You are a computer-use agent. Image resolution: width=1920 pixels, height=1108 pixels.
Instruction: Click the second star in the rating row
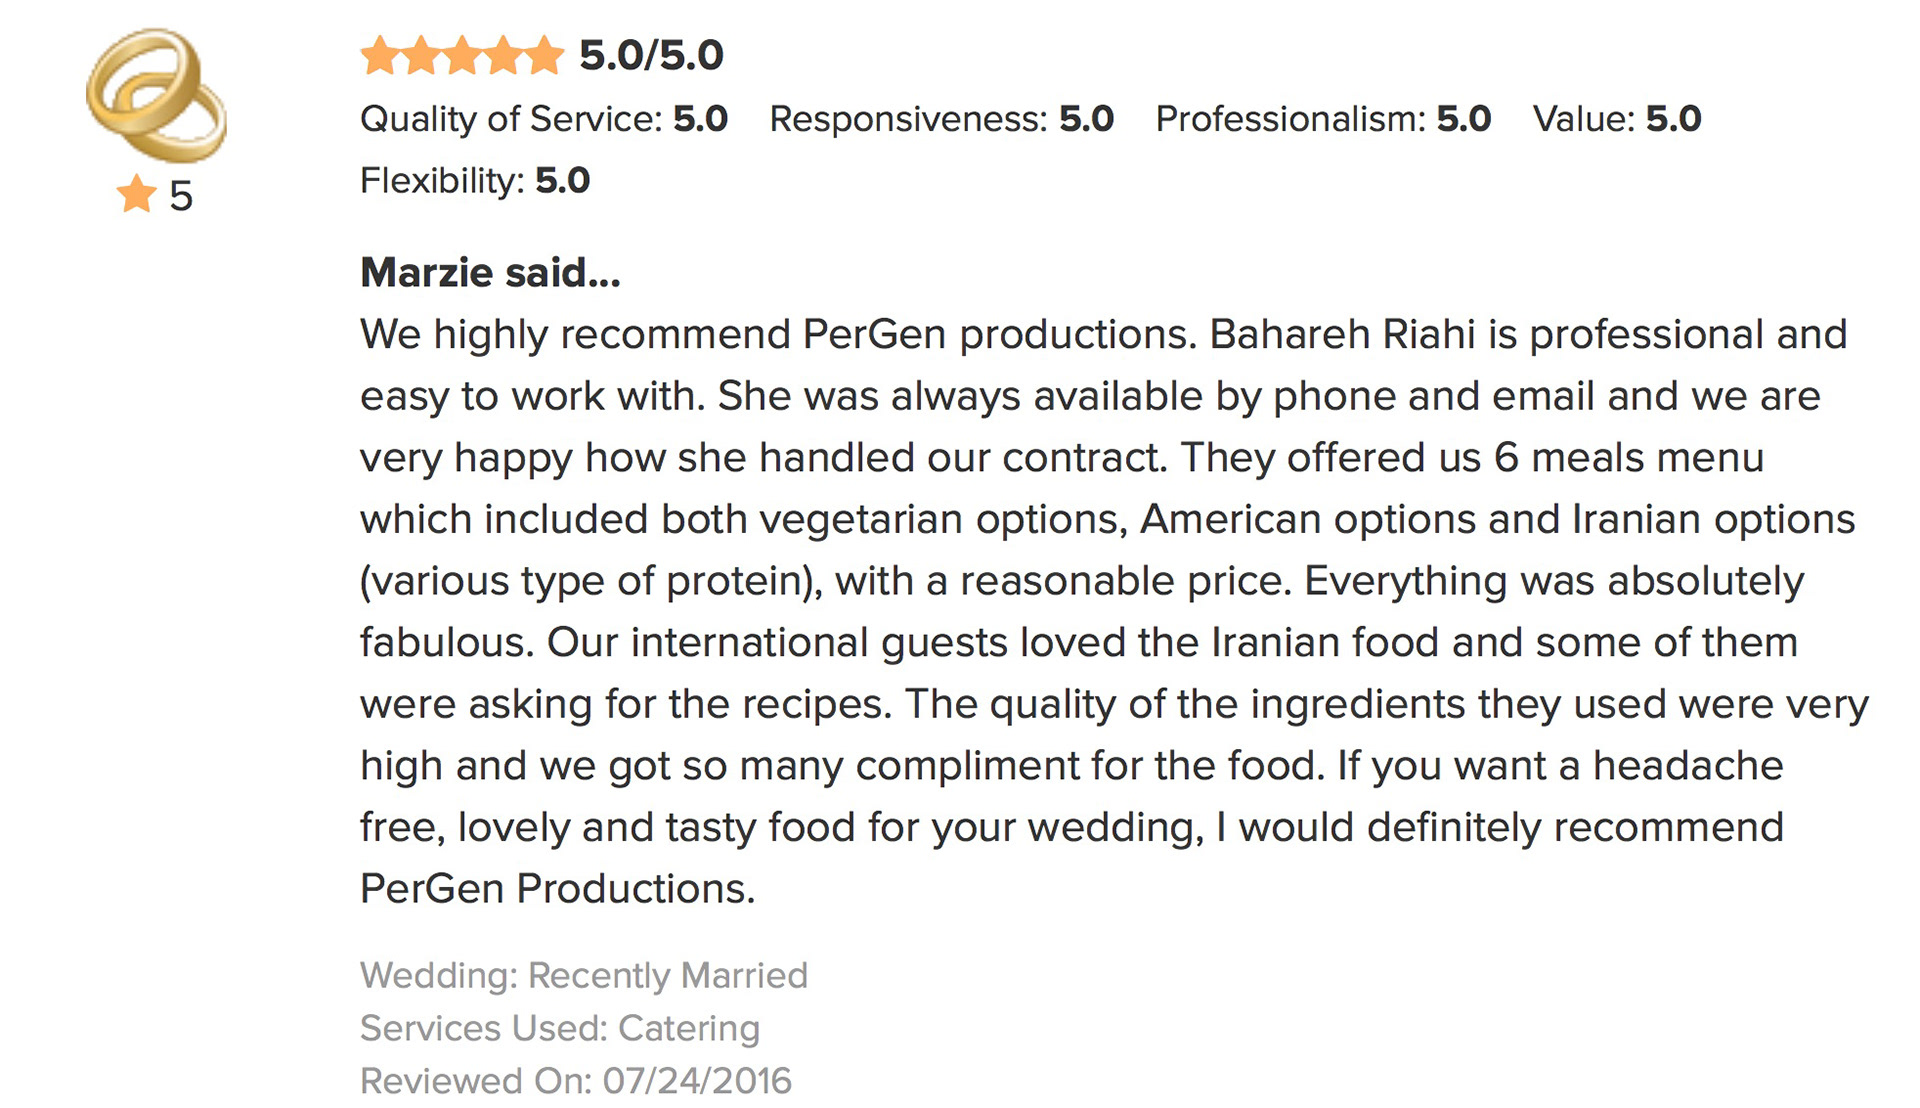point(422,56)
